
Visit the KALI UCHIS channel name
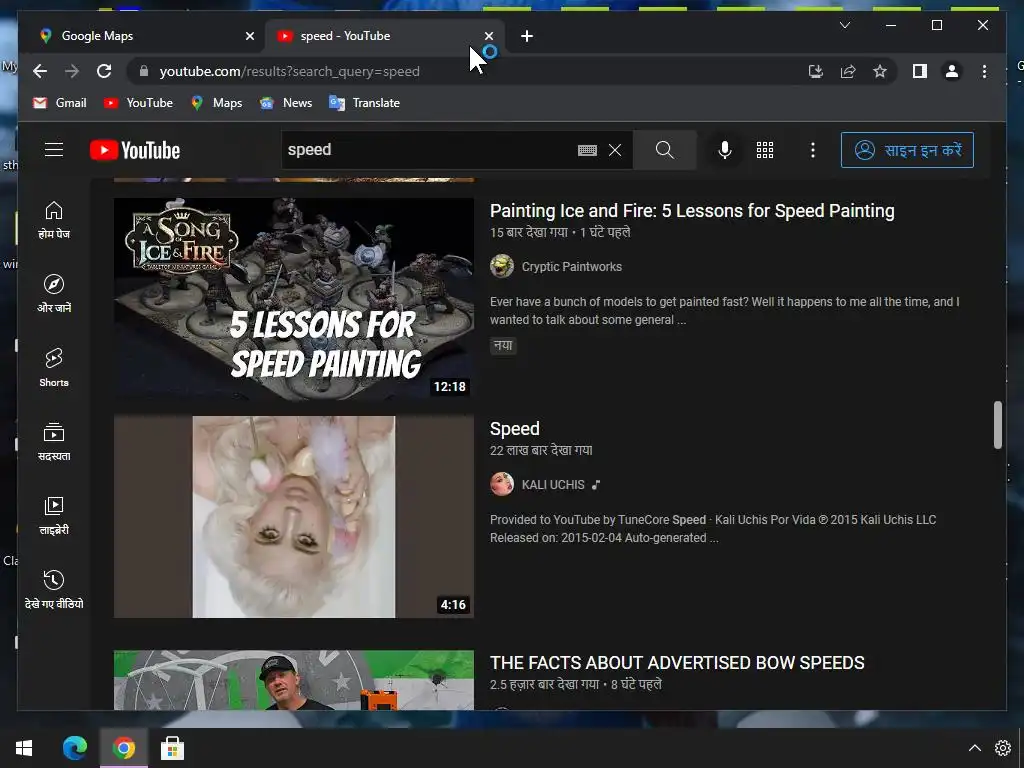[552, 485]
